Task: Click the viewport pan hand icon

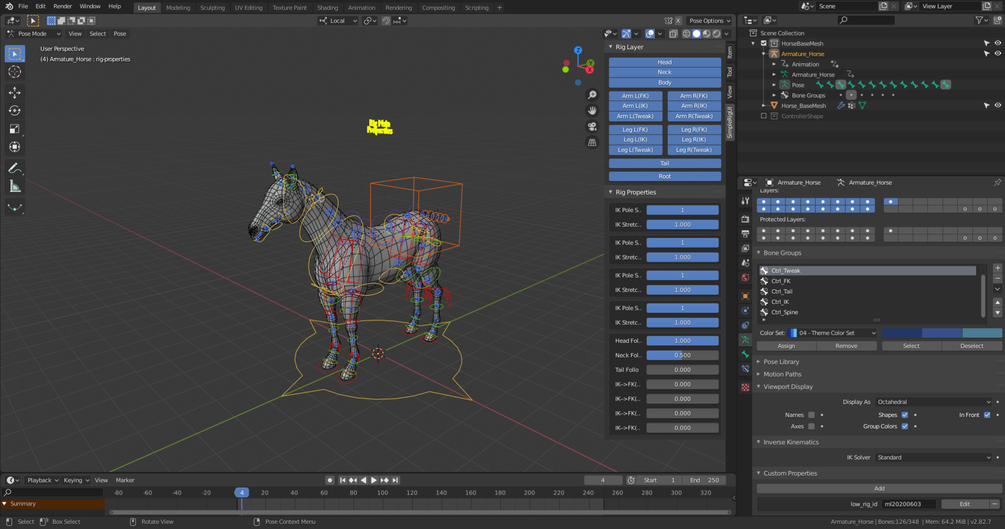Action: [x=592, y=110]
